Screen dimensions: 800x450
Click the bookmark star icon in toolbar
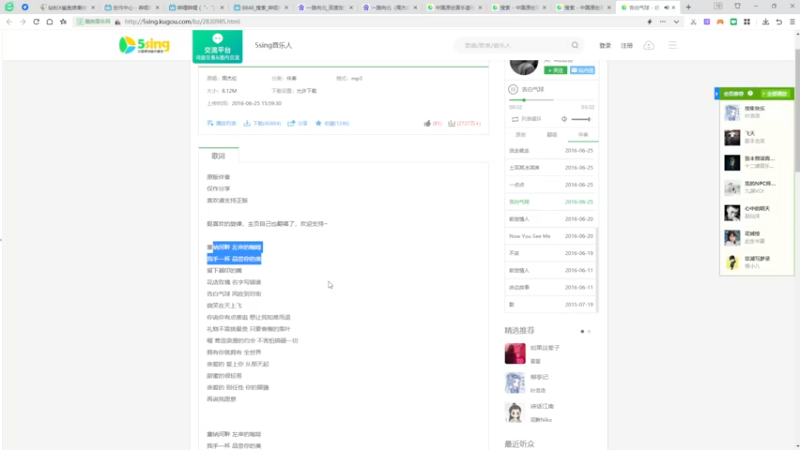point(63,22)
